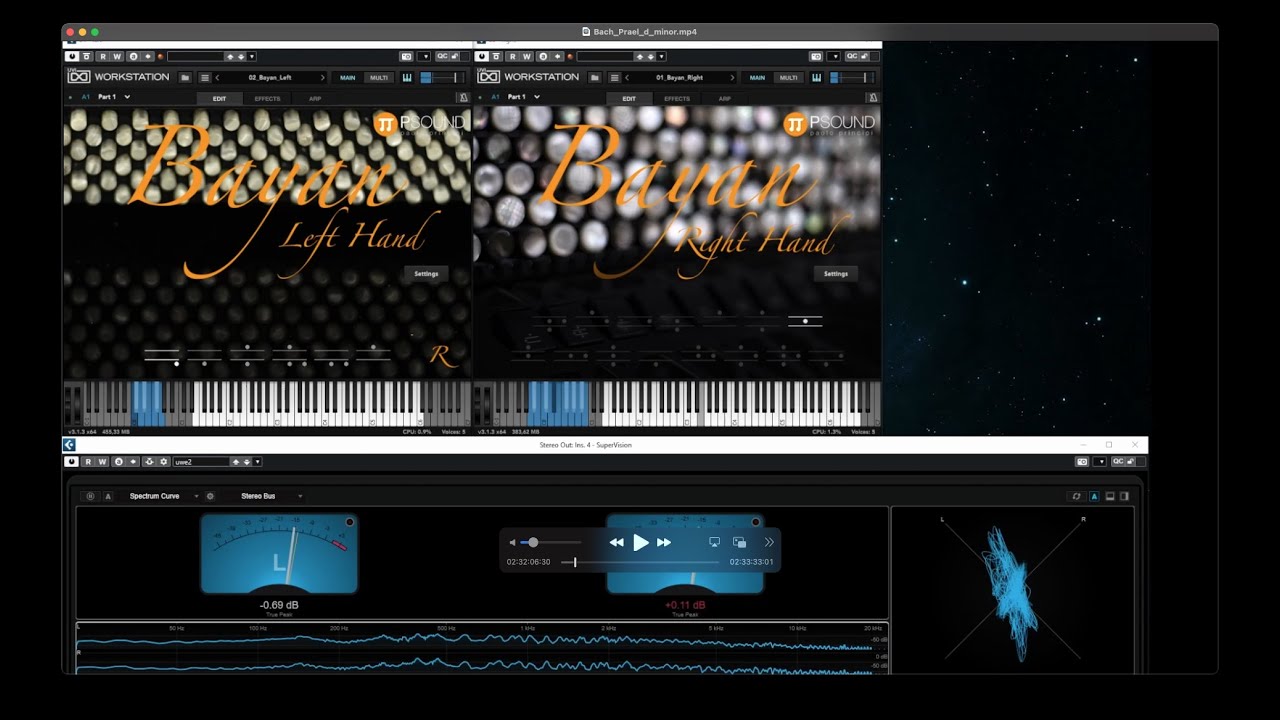Viewport: 1280px width, 720px height.
Task: Expand Part 1 dropdown in right Workstation
Action: pyautogui.click(x=537, y=97)
